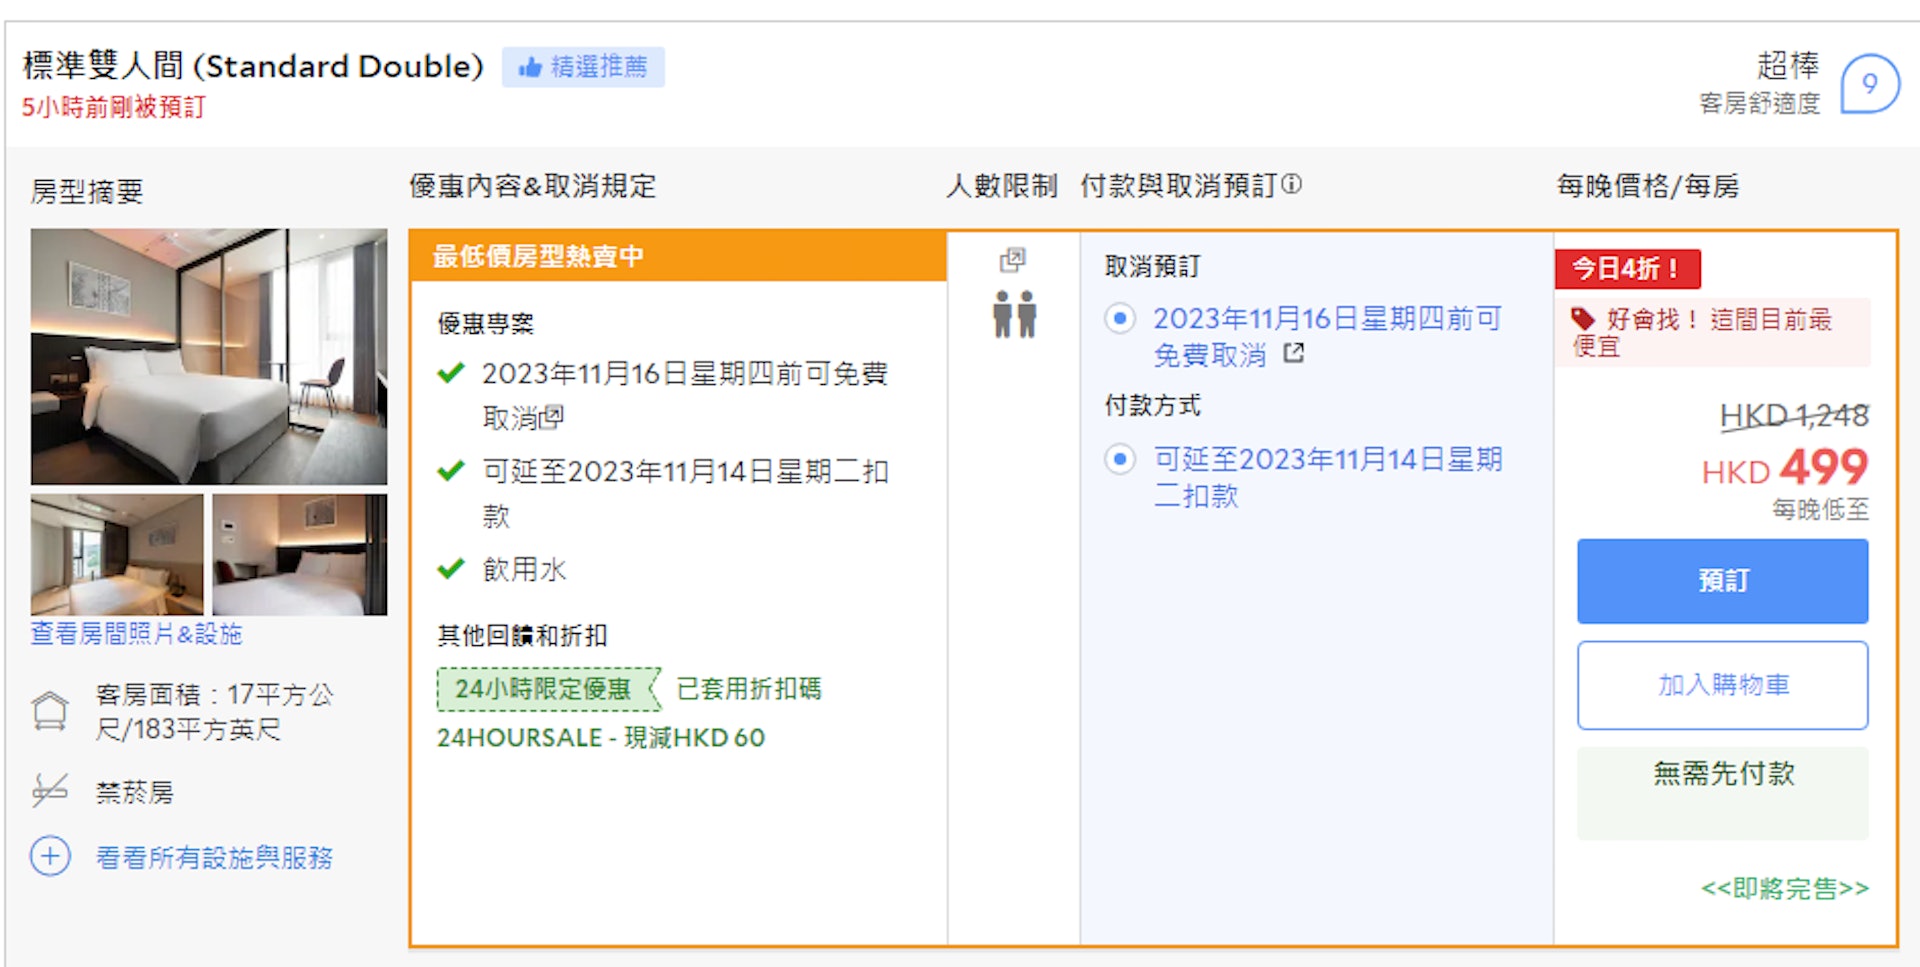Select the pay-later 可延至 radio option

click(x=1120, y=459)
